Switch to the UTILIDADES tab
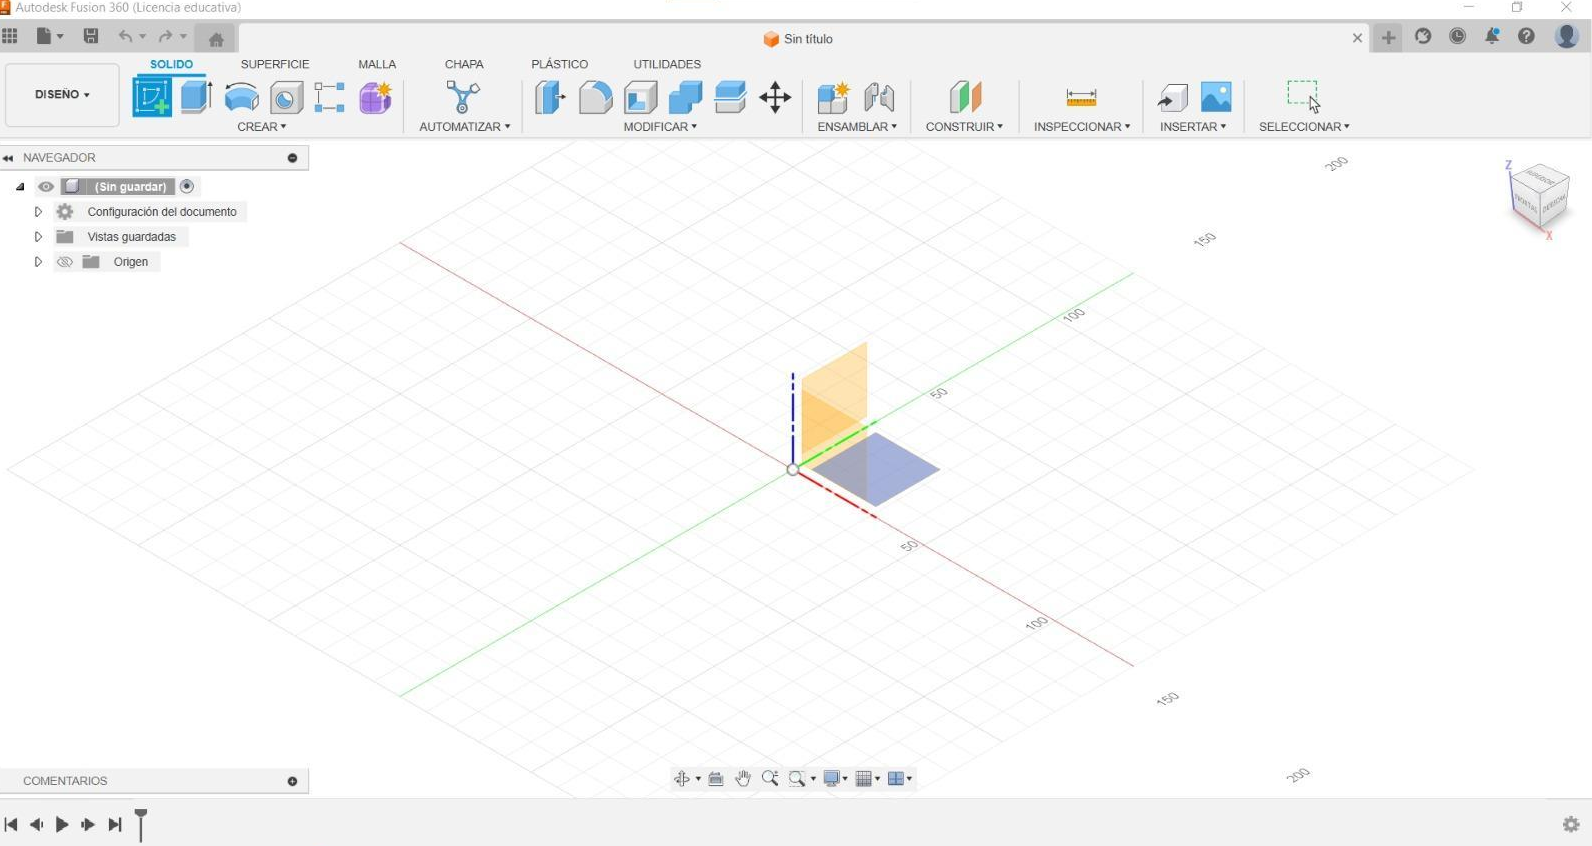 tap(667, 64)
